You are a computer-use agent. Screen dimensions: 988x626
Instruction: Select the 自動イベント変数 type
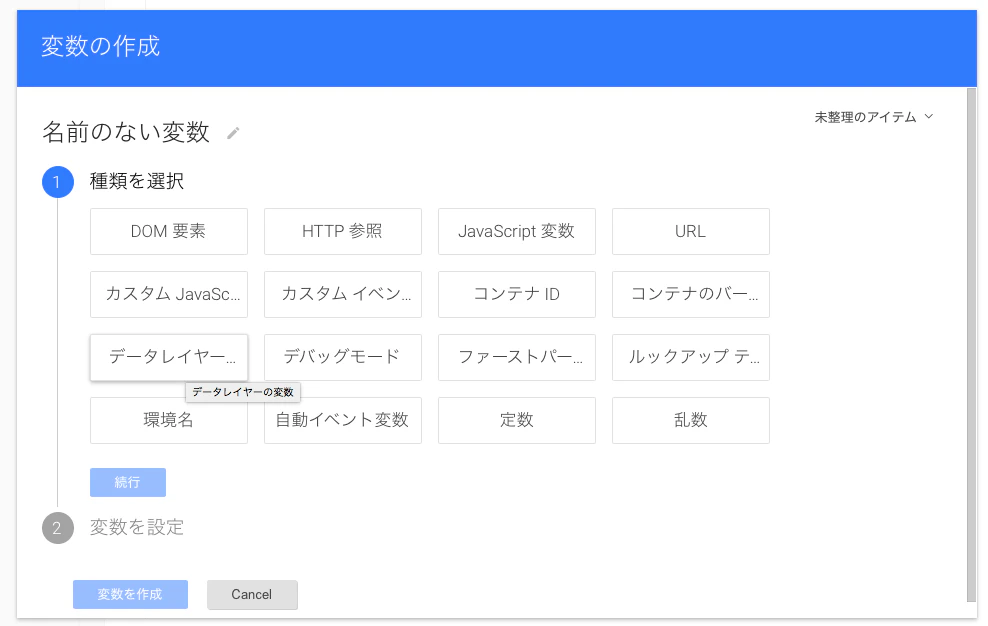[343, 420]
